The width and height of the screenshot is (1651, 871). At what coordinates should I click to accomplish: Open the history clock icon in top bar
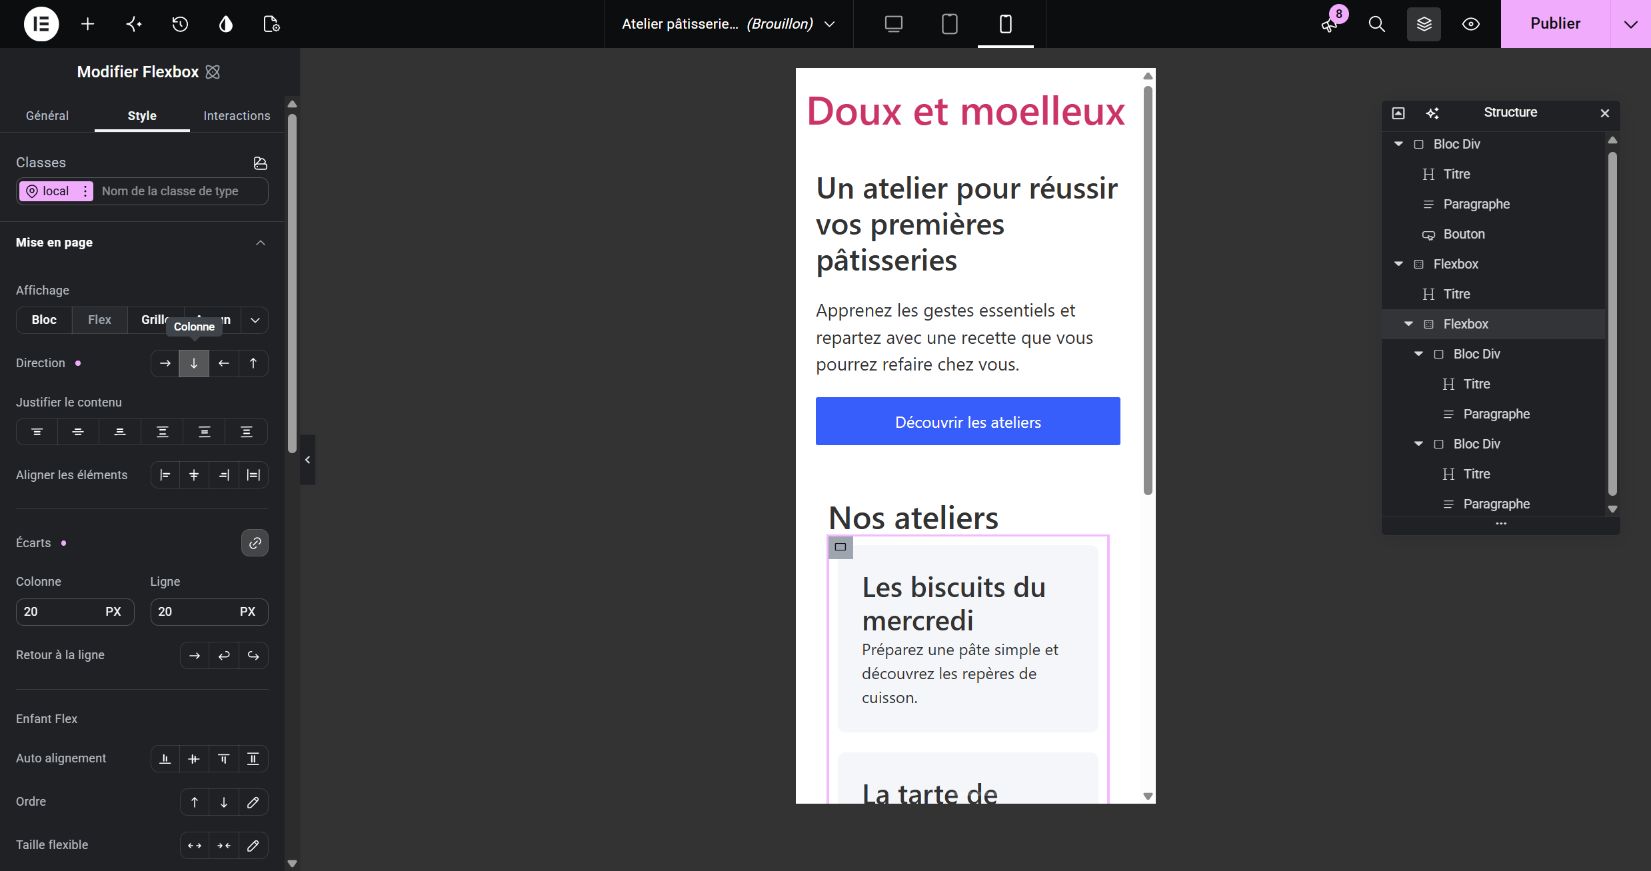[x=180, y=24]
